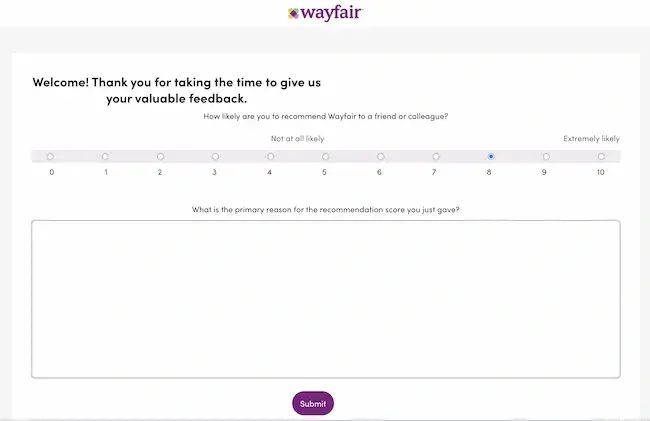Screen dimensions: 650x421
Task: Click the Wayfair logo
Action: pos(325,13)
